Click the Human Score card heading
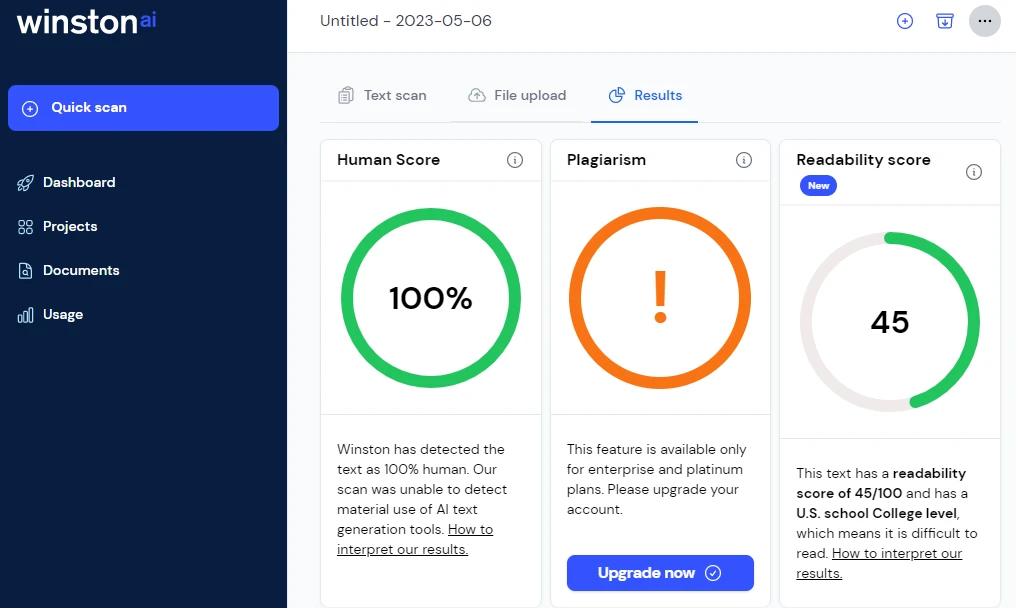 tap(389, 159)
